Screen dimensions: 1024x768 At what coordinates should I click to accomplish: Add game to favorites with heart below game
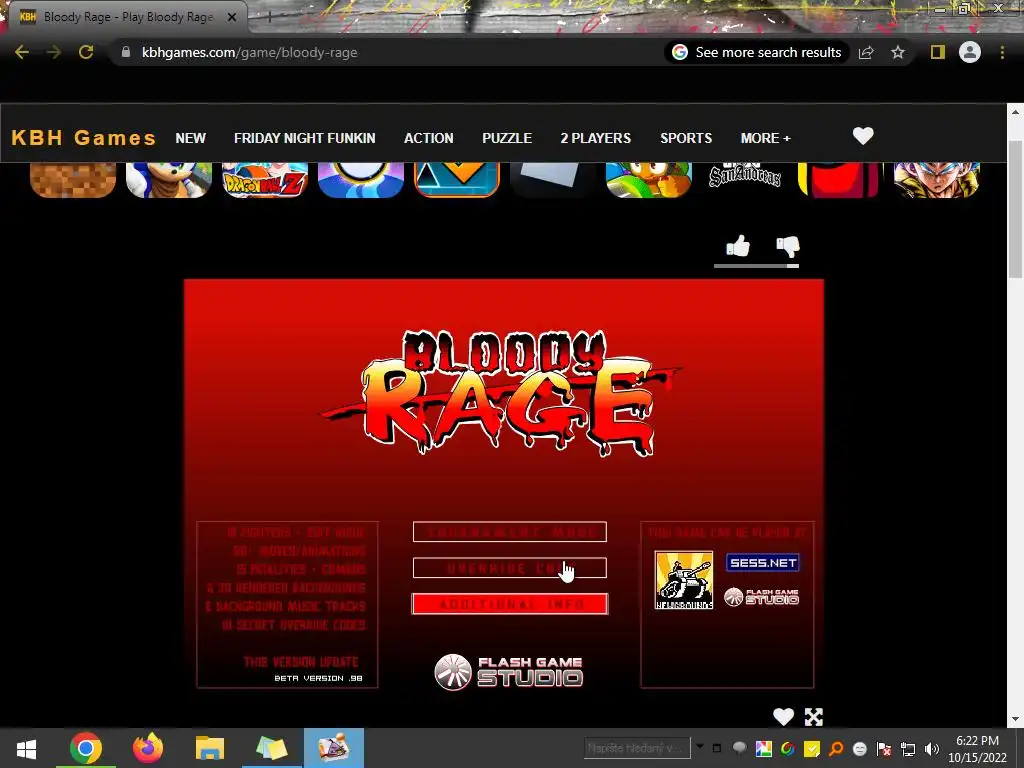click(x=783, y=716)
